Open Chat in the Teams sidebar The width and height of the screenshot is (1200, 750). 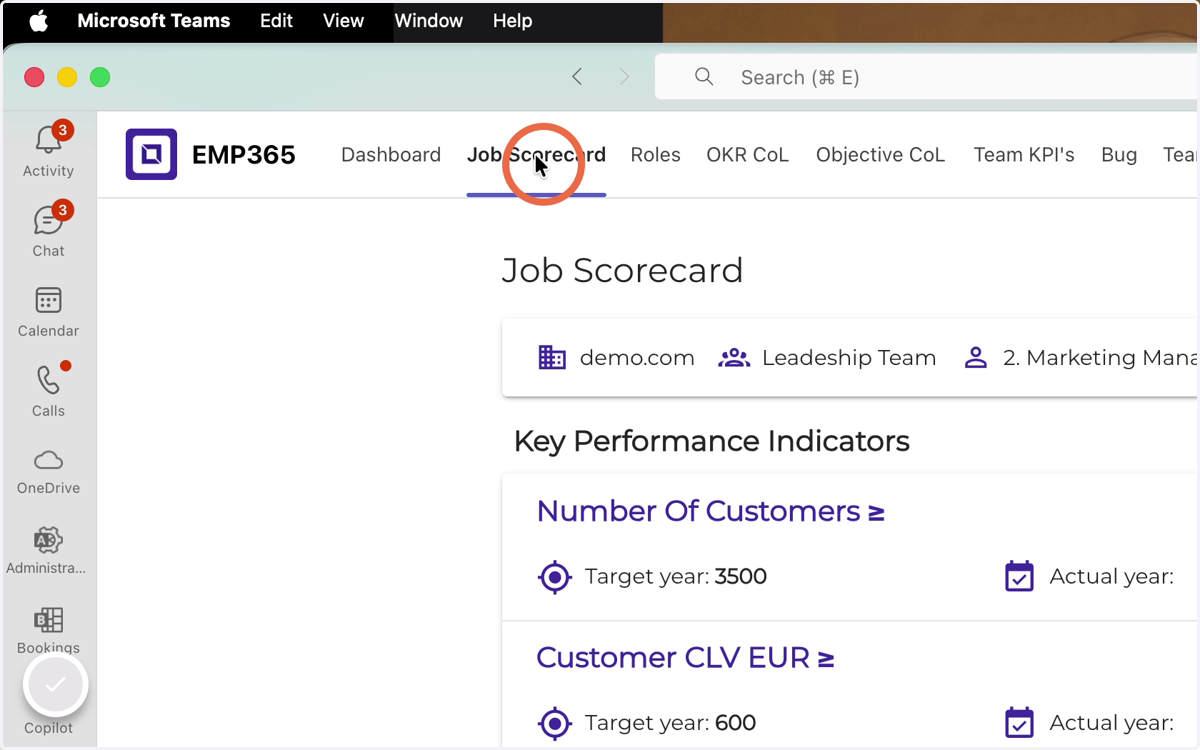pyautogui.click(x=48, y=230)
